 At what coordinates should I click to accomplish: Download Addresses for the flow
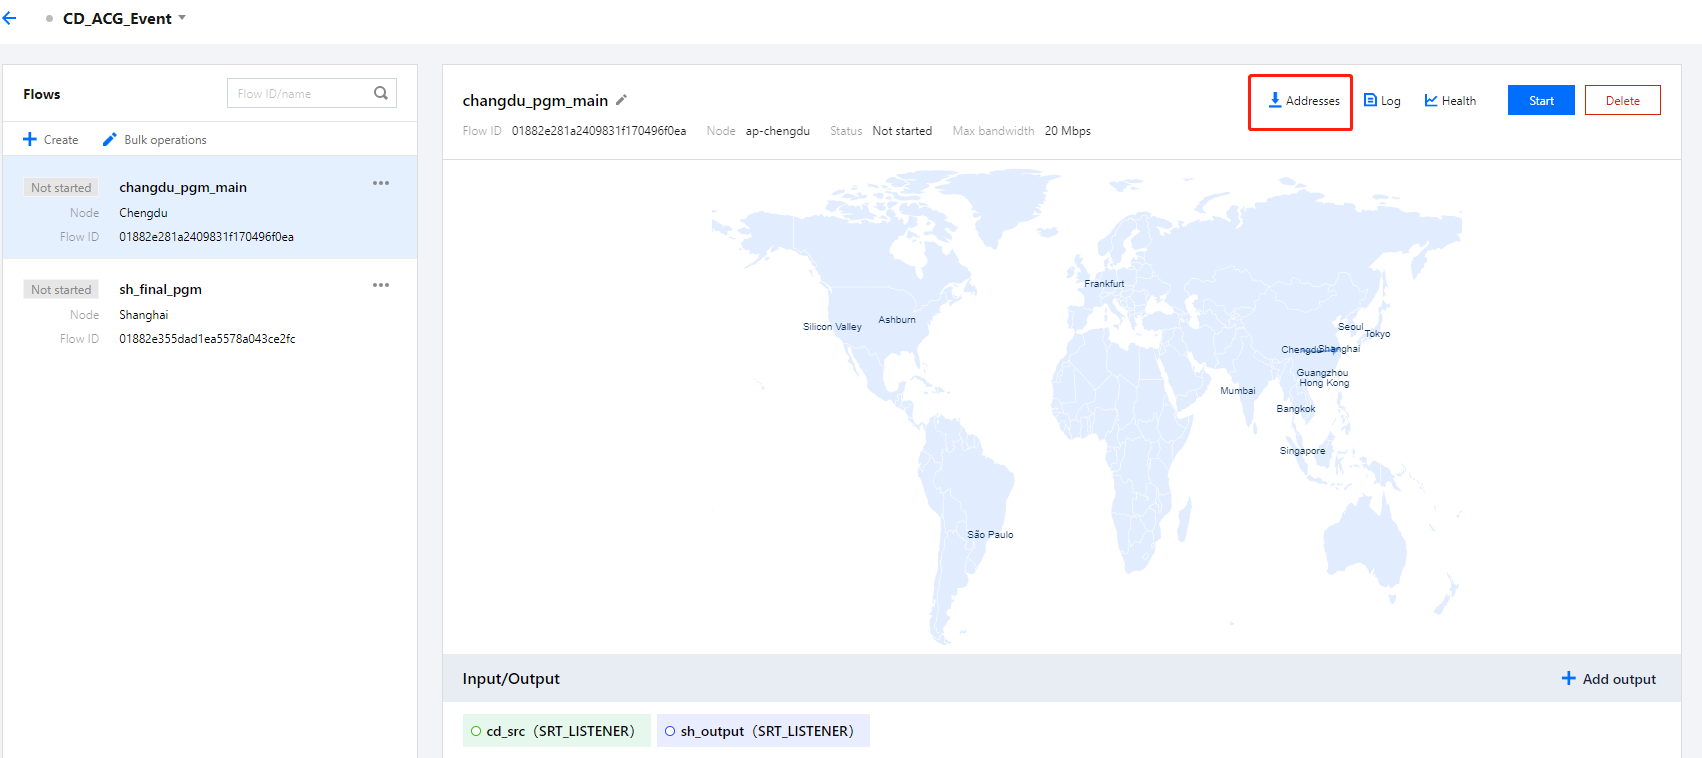[x=1303, y=101]
